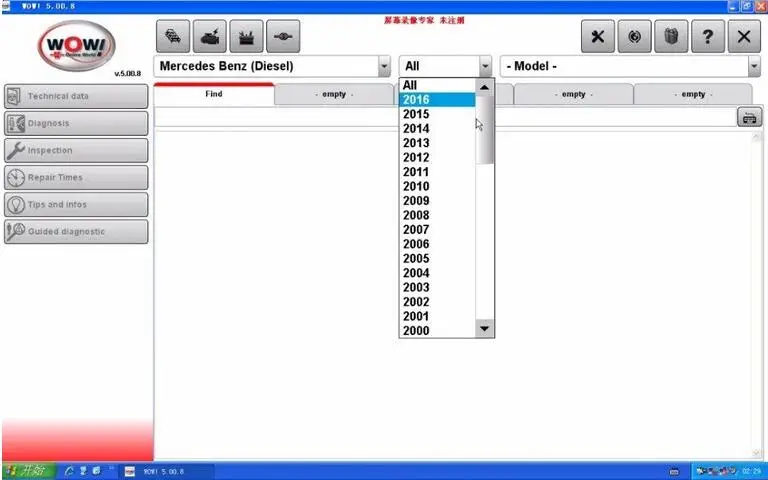
Task: Click the year list scrollbar thumb
Action: click(x=484, y=130)
